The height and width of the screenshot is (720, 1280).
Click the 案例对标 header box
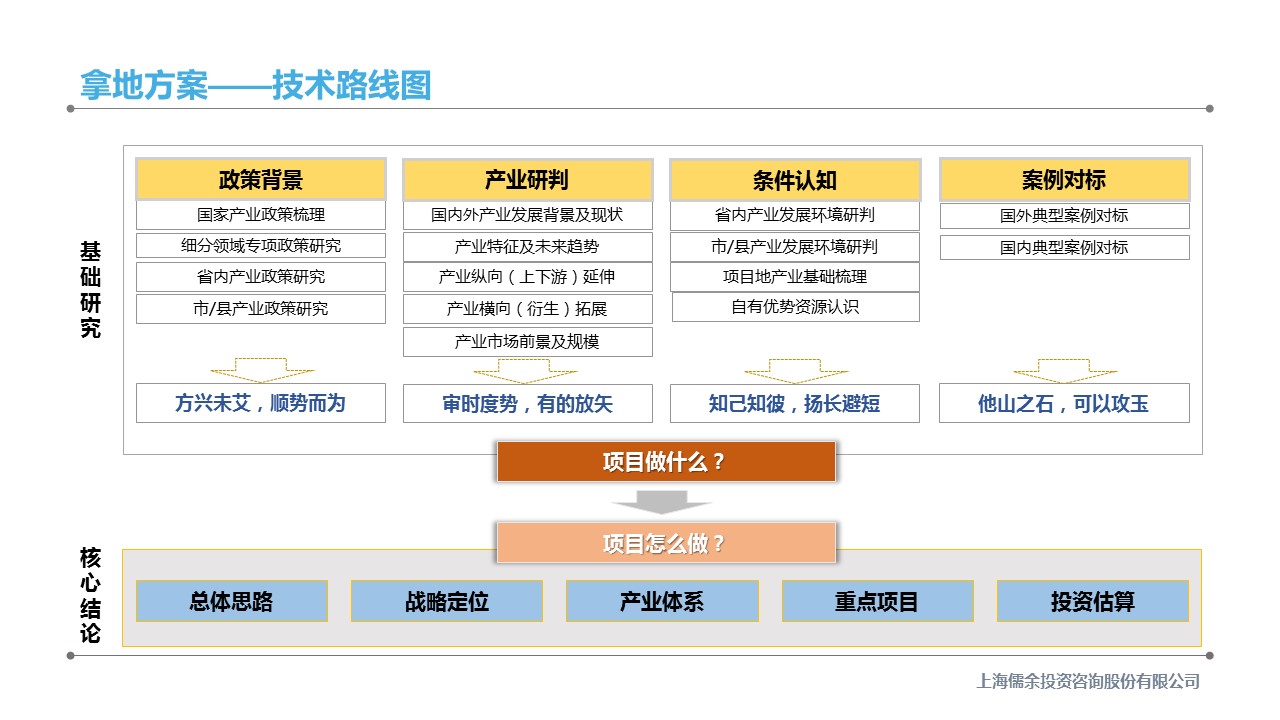pyautogui.click(x=1065, y=180)
